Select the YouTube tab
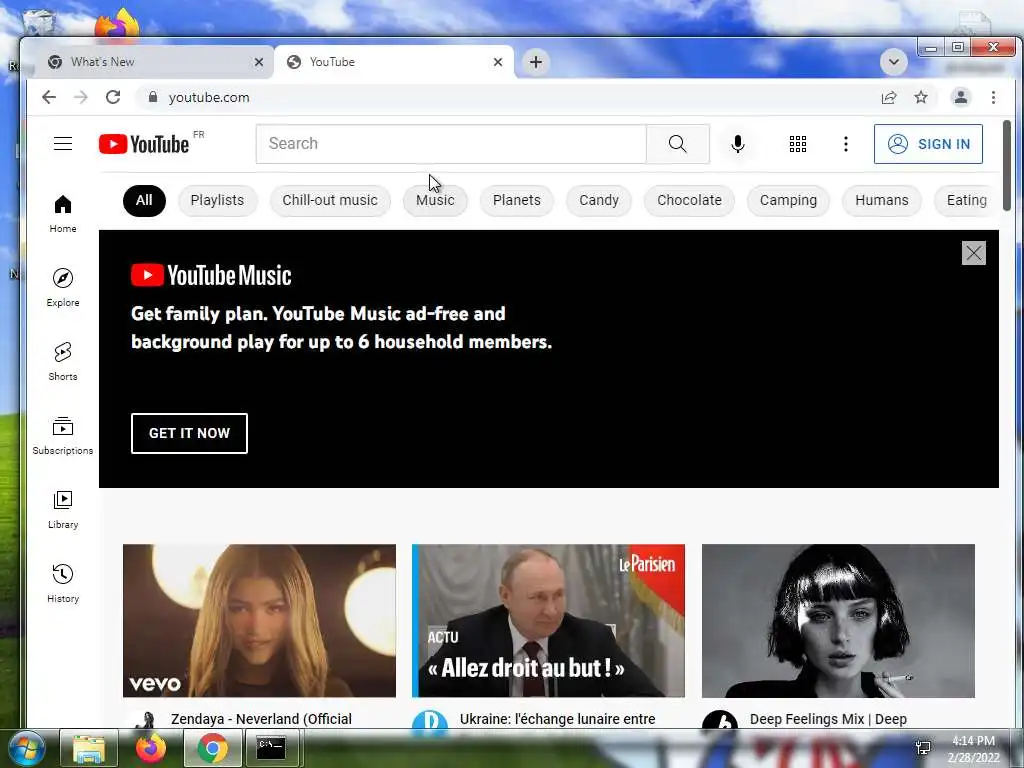The image size is (1024, 768). tap(394, 62)
